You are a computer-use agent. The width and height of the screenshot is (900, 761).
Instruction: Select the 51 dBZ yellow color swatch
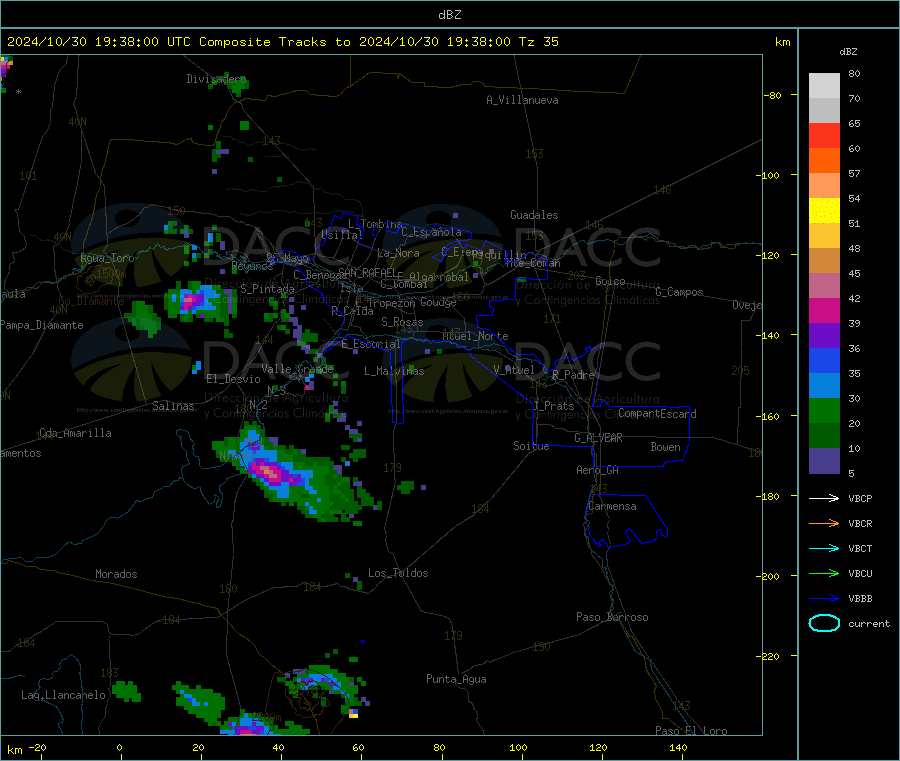tap(824, 211)
